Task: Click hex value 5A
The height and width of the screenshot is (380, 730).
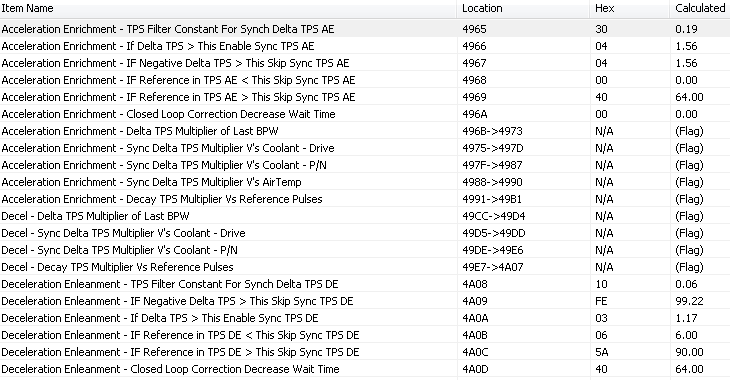Action: point(602,352)
